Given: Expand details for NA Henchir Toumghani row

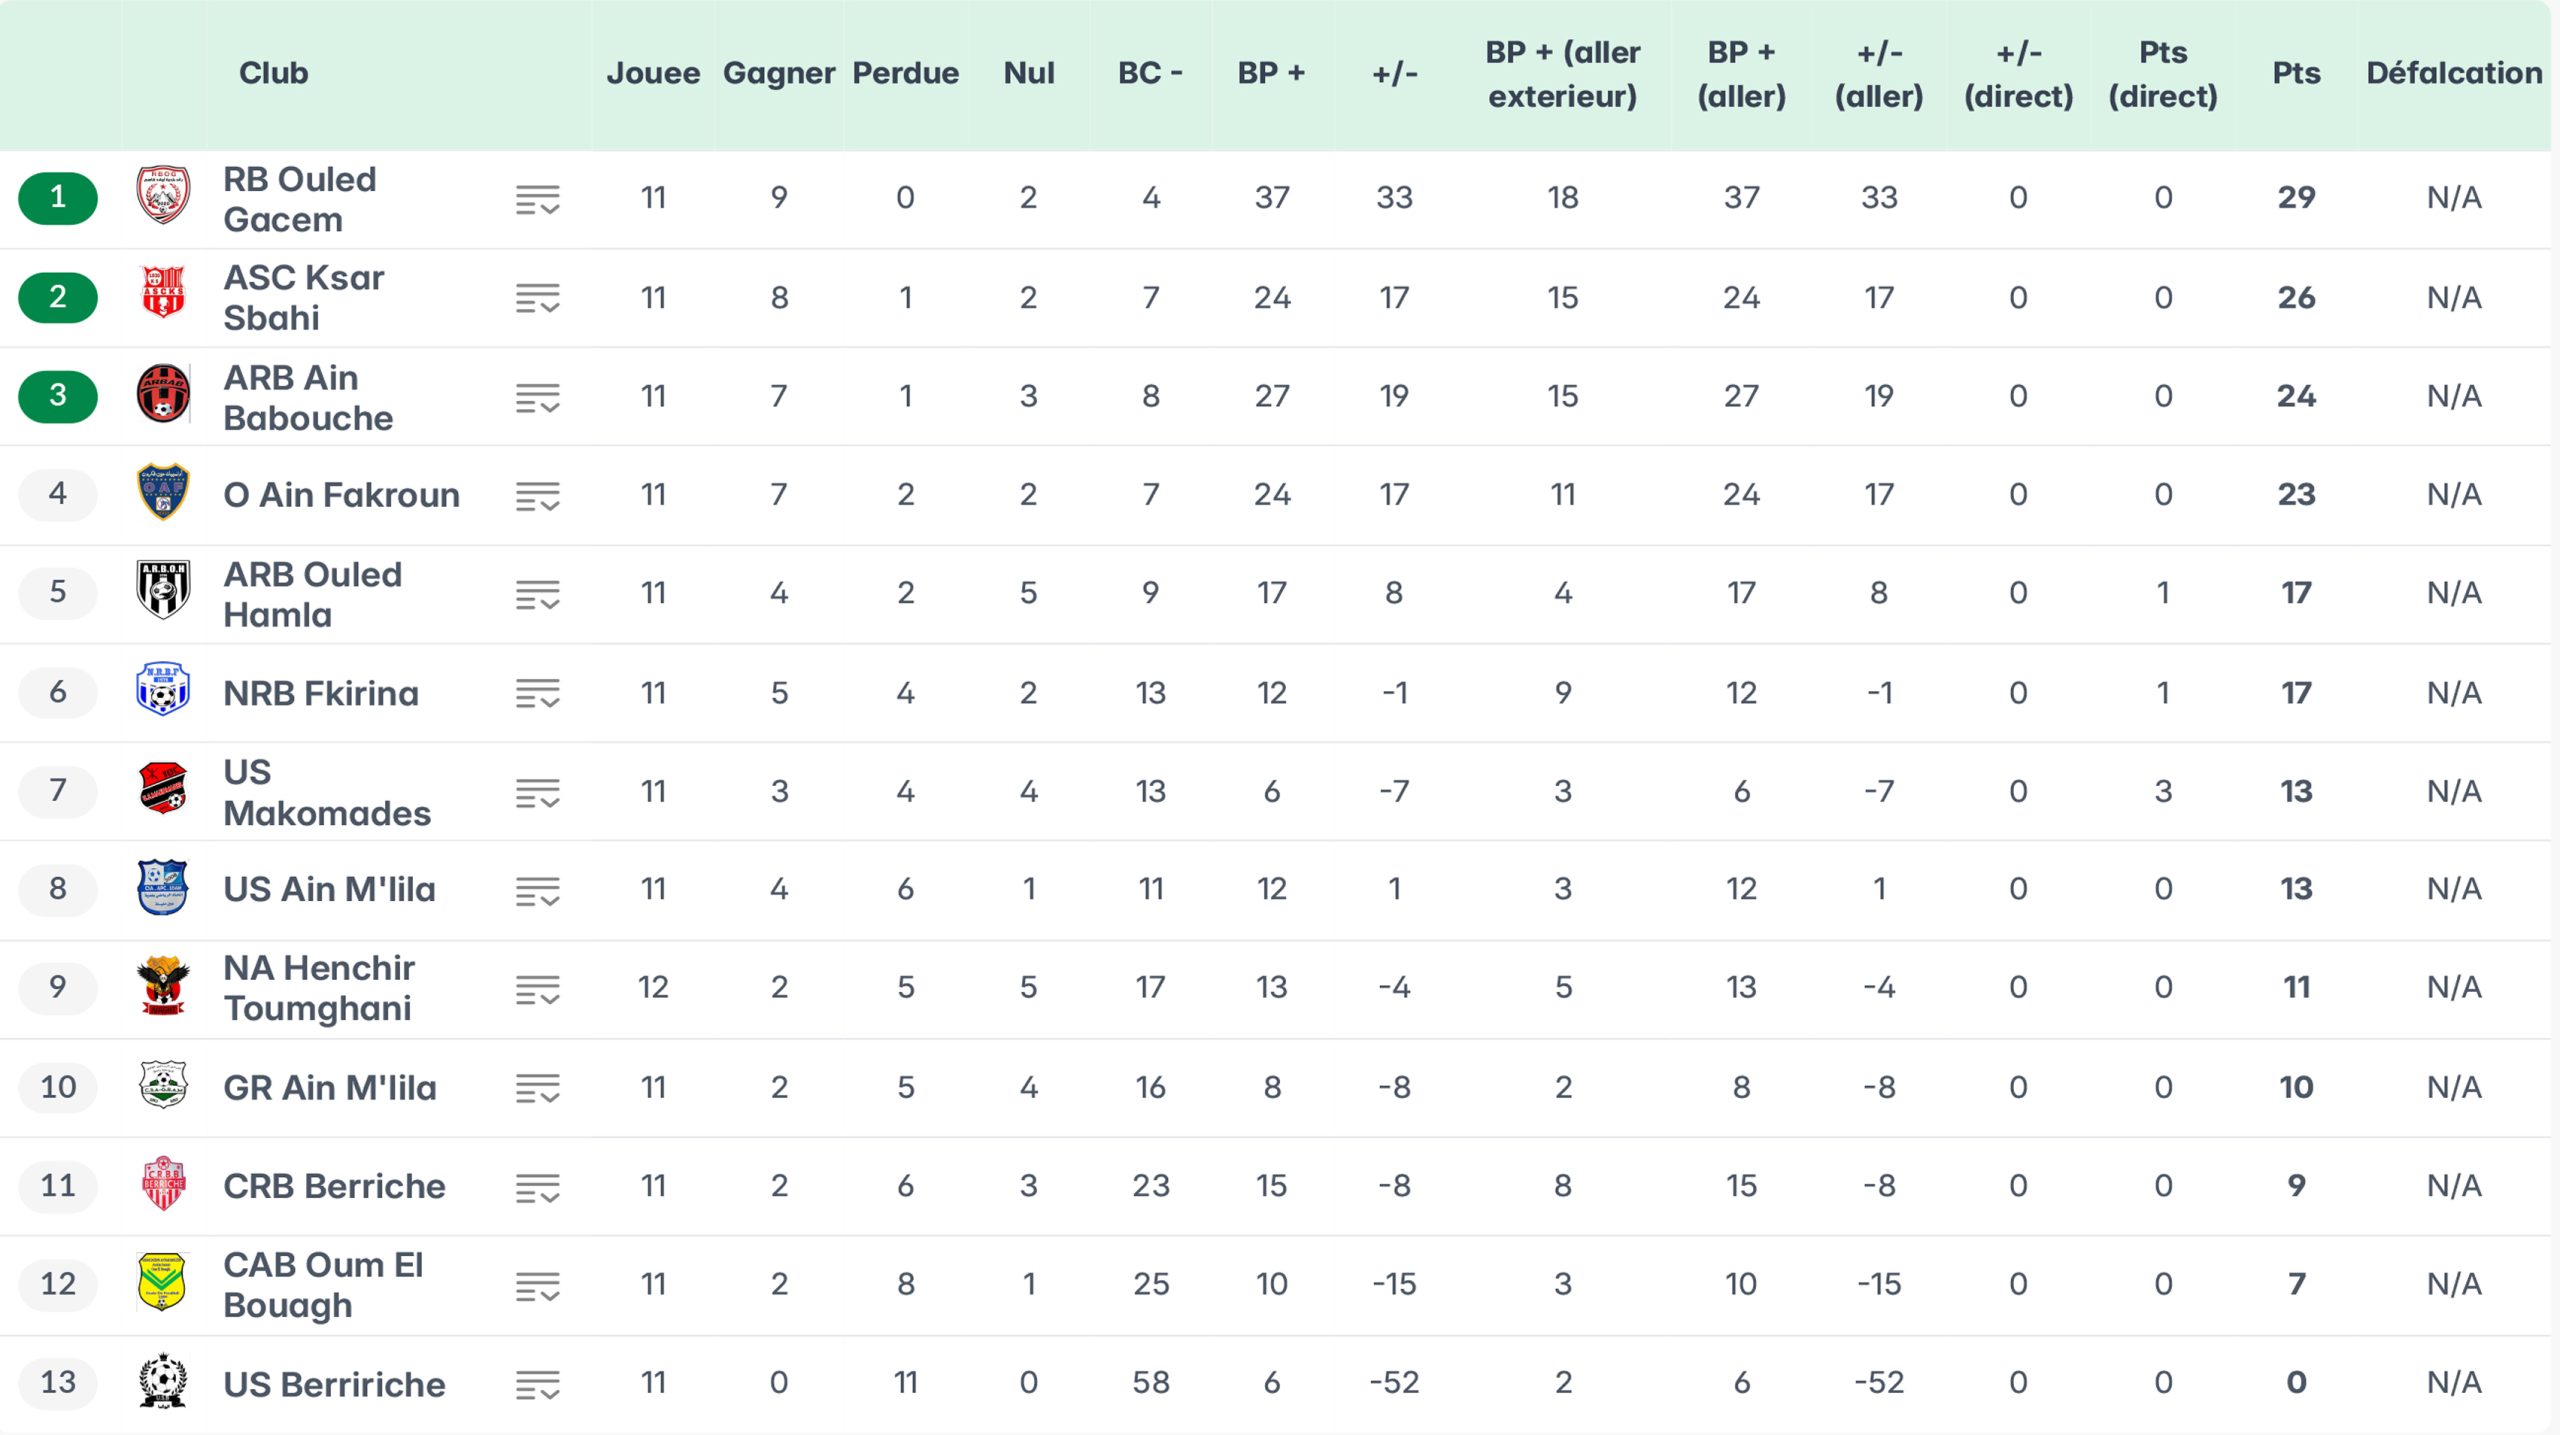Looking at the screenshot, I should tap(537, 990).
